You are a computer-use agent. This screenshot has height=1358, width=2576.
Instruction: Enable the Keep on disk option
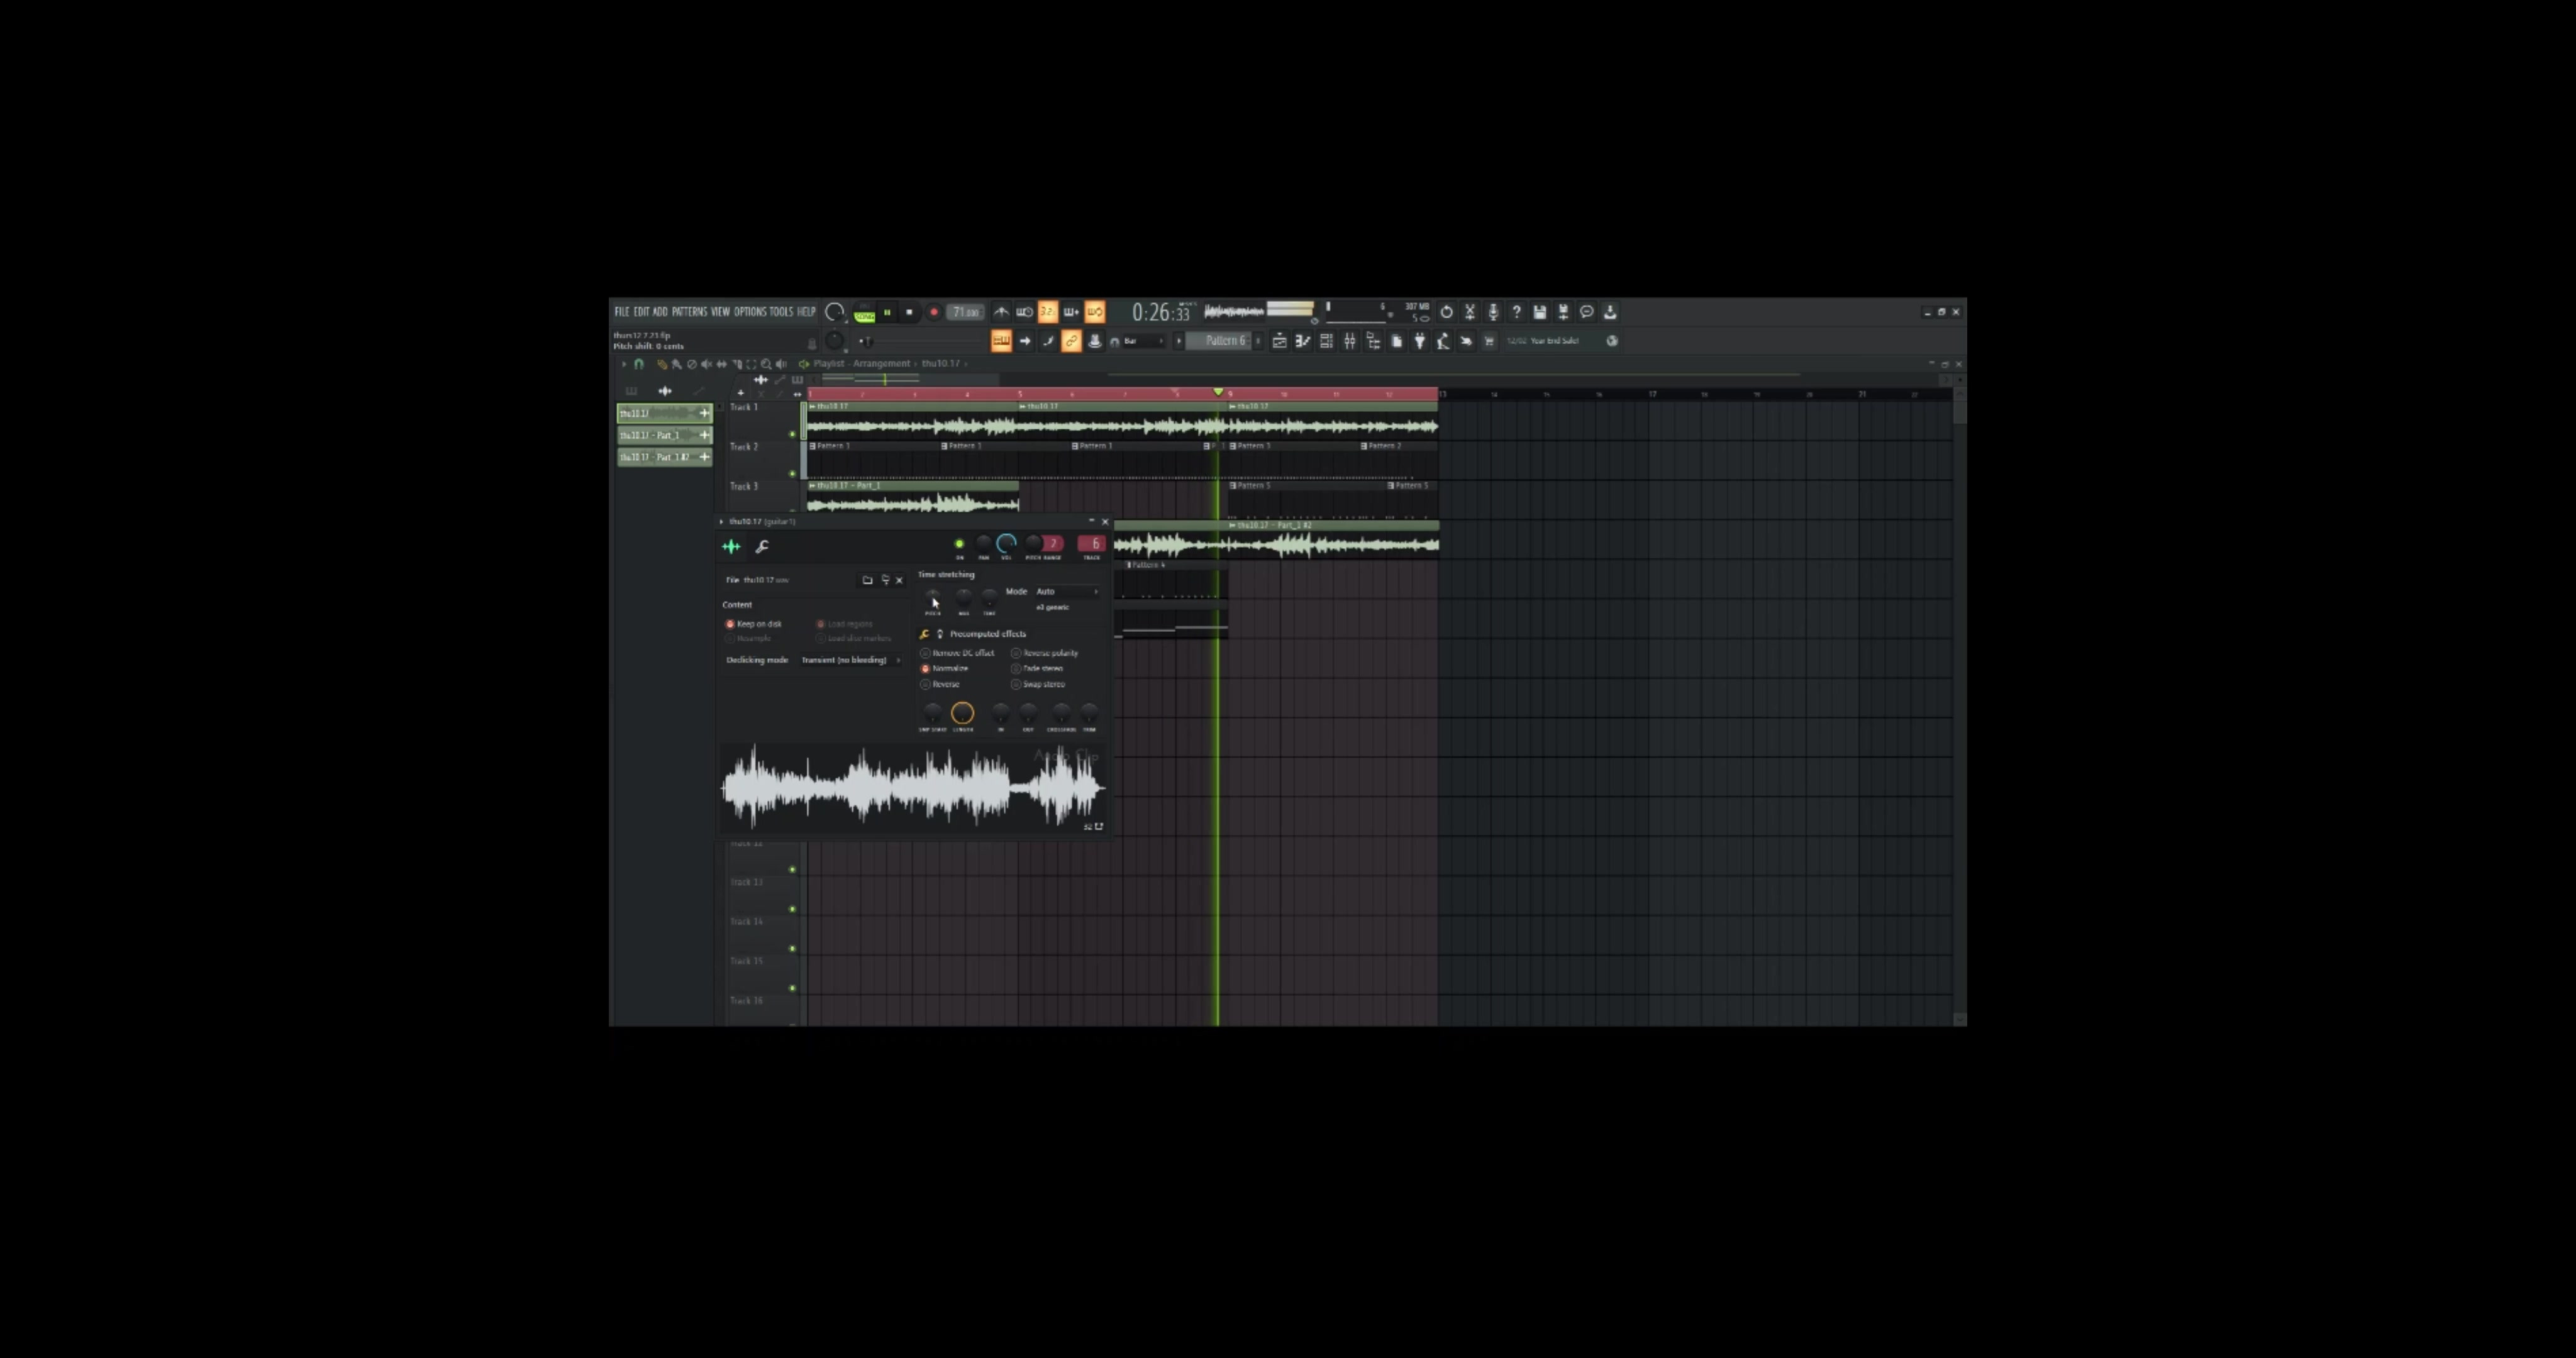pyautogui.click(x=755, y=624)
